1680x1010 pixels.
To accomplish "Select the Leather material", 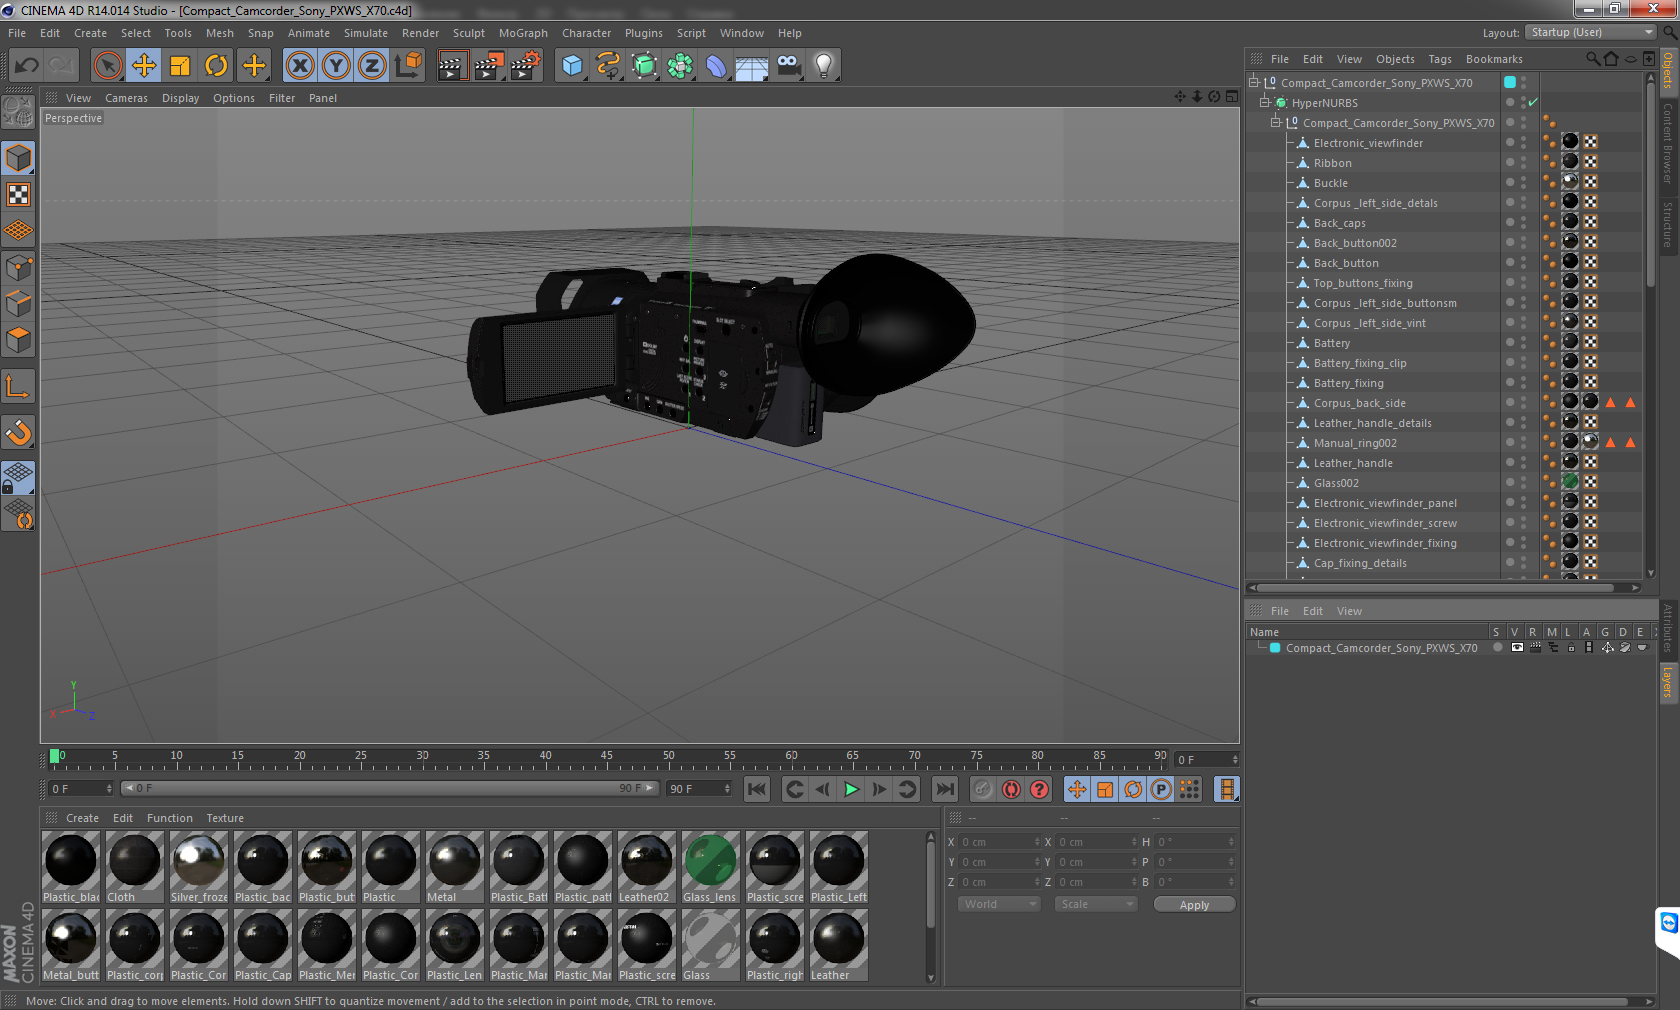I will pyautogui.click(x=838, y=945).
